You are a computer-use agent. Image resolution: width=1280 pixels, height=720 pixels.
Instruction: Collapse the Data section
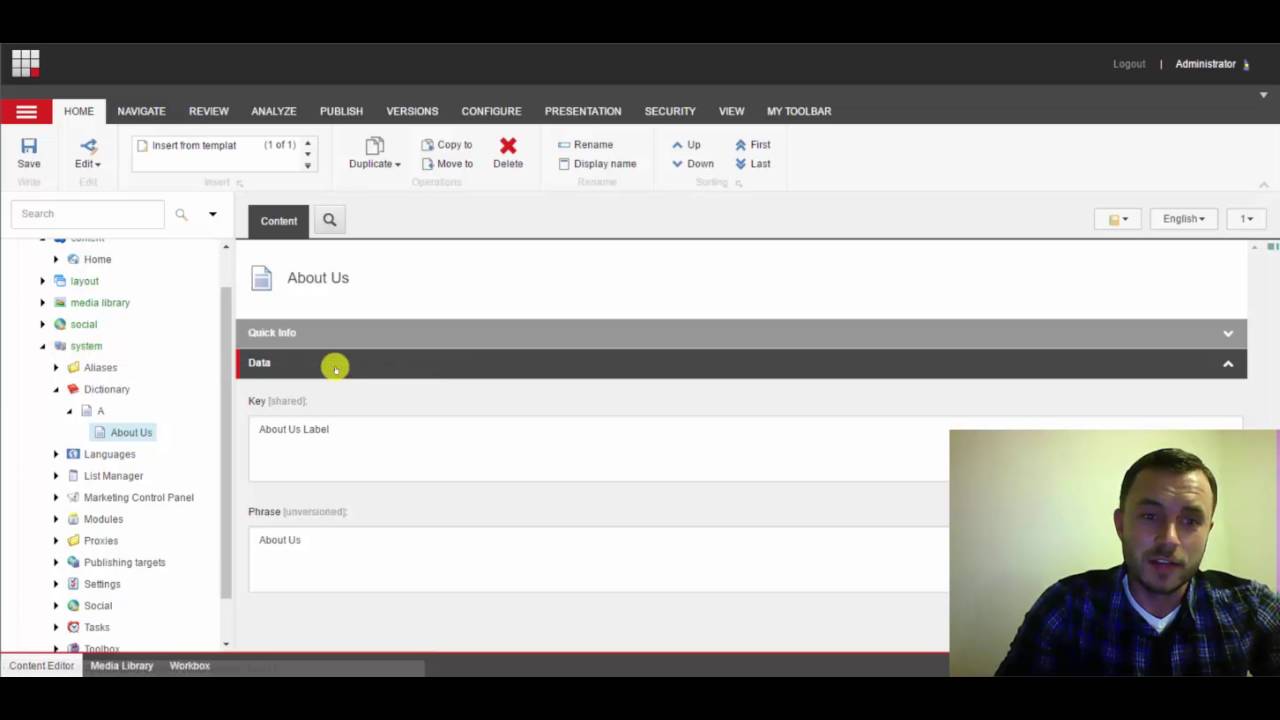click(x=741, y=363)
